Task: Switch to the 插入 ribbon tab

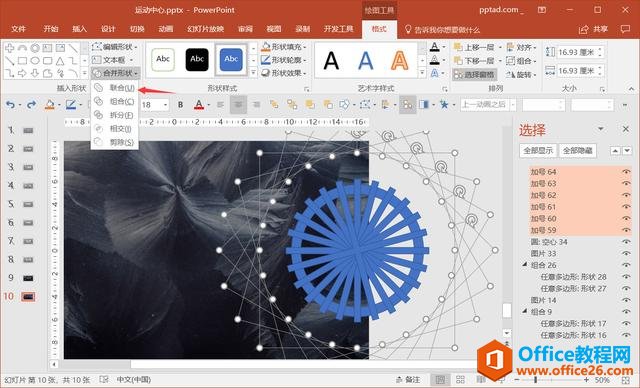Action: pyautogui.click(x=79, y=29)
